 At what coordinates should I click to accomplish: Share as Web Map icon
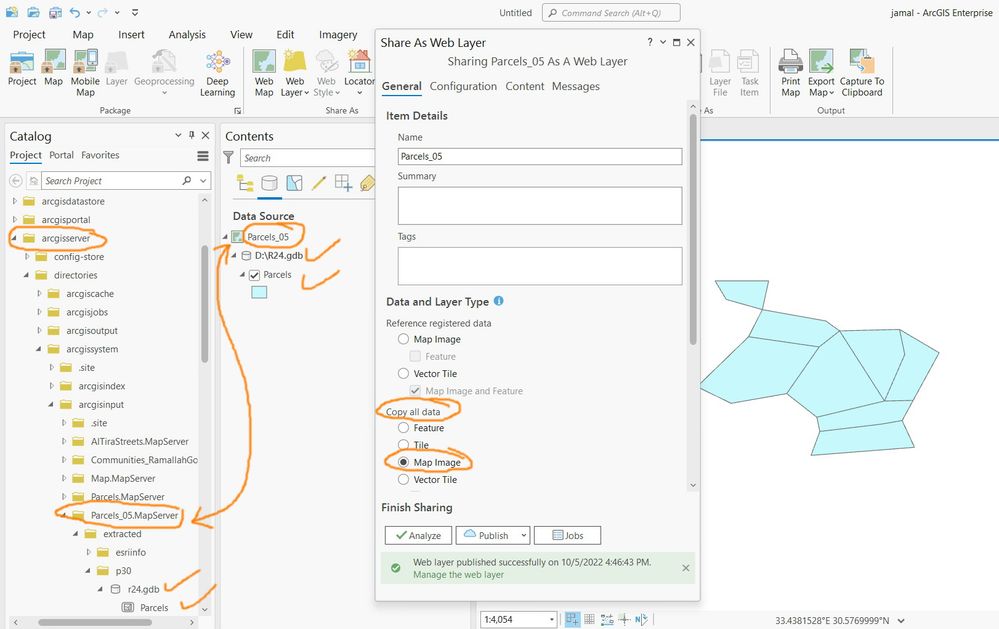point(264,62)
